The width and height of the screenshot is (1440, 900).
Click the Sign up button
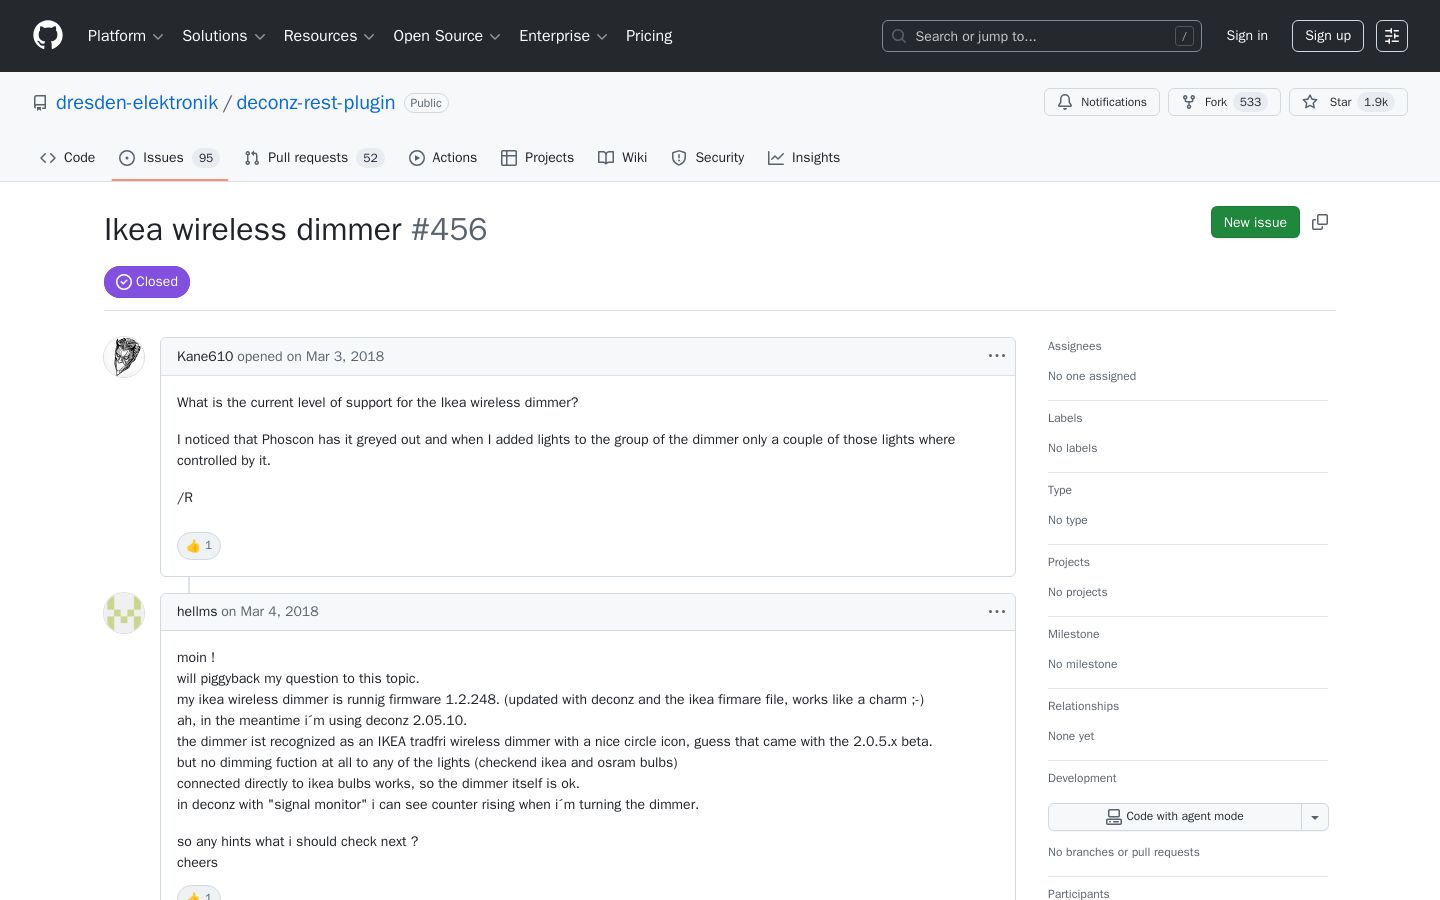[x=1328, y=36]
